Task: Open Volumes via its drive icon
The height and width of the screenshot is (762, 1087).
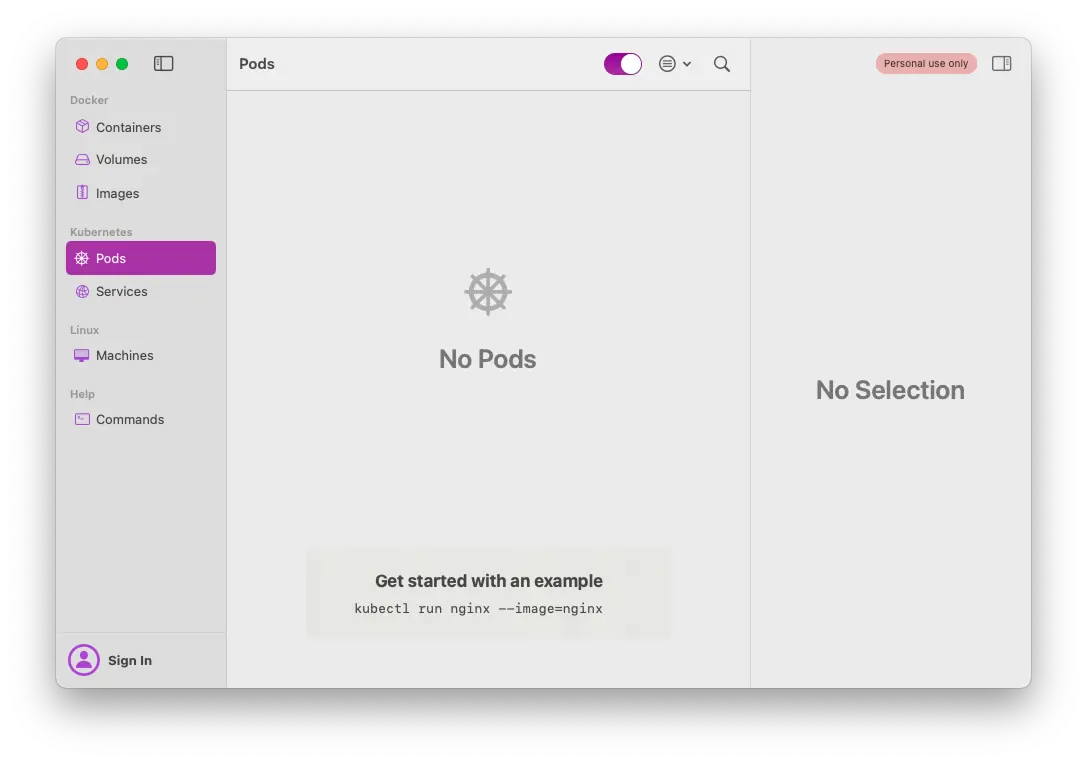Action: click(x=82, y=159)
